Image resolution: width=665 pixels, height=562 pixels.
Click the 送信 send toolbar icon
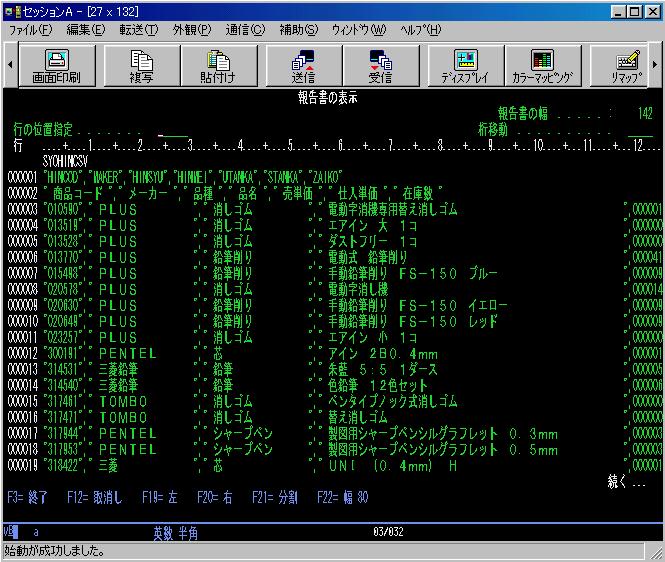(x=304, y=66)
